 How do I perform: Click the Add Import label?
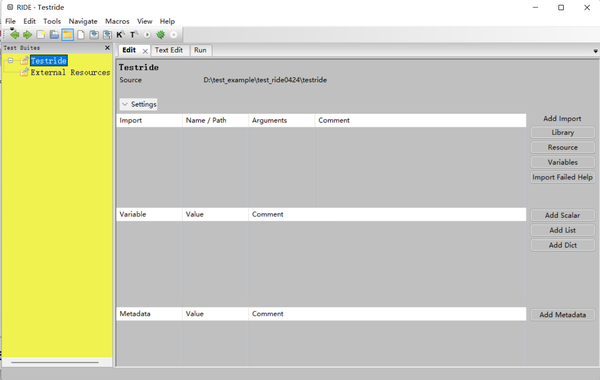(x=562, y=119)
